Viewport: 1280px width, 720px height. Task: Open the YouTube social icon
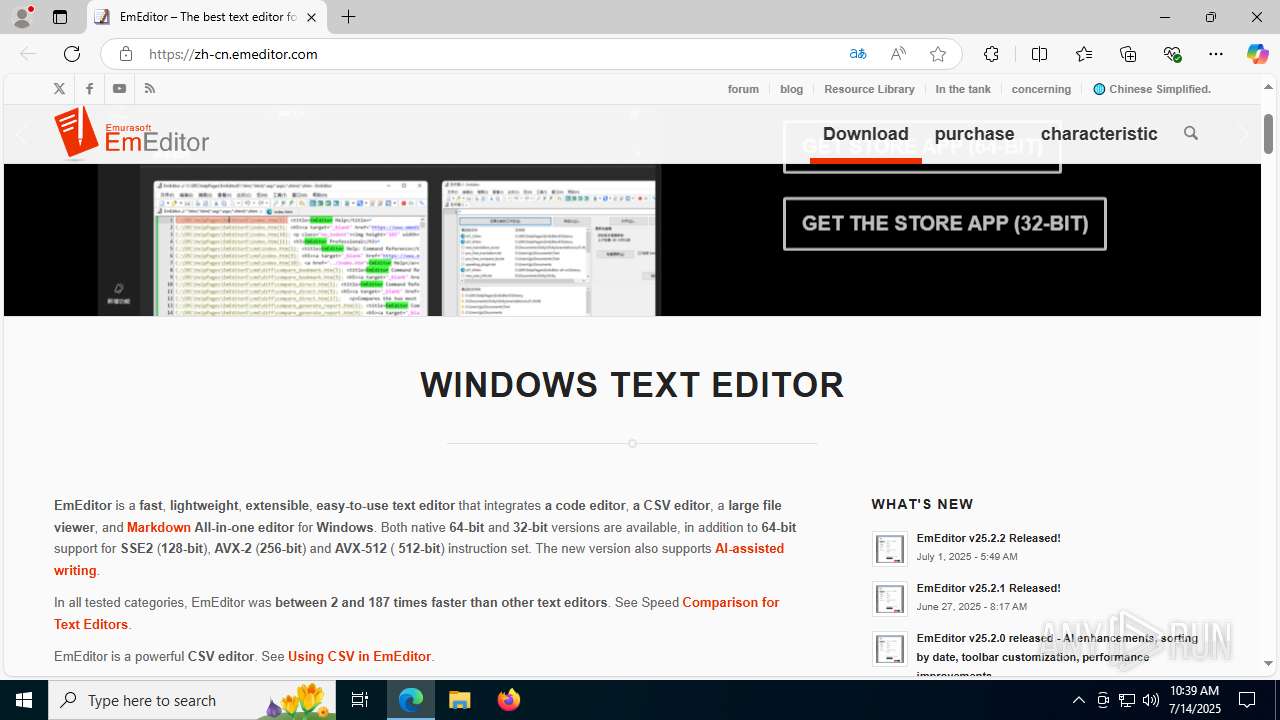pyautogui.click(x=119, y=89)
